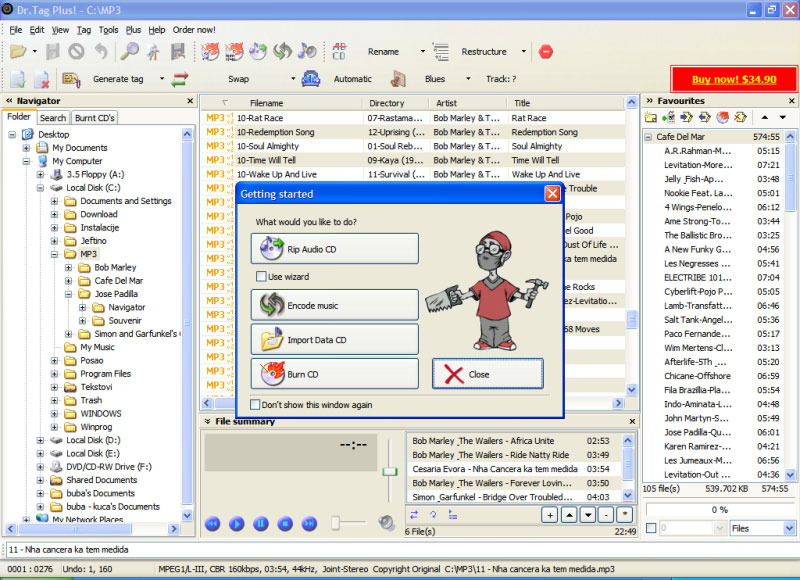Close the Navigator panel
Image resolution: width=800 pixels, height=580 pixels.
click(x=190, y=101)
